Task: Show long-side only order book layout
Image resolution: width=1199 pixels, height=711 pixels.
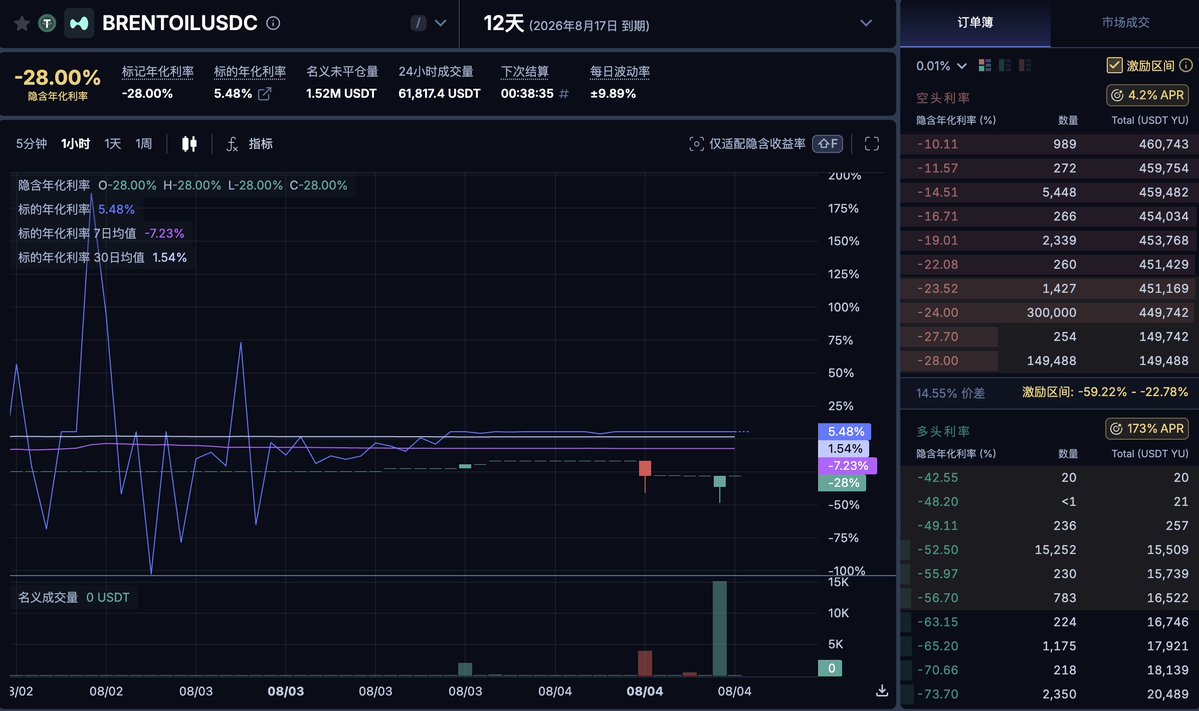Action: [1005, 66]
